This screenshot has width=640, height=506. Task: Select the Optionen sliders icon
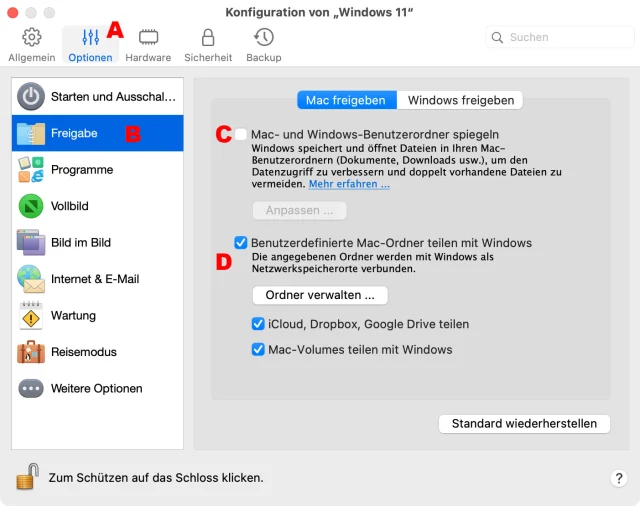pos(90,37)
